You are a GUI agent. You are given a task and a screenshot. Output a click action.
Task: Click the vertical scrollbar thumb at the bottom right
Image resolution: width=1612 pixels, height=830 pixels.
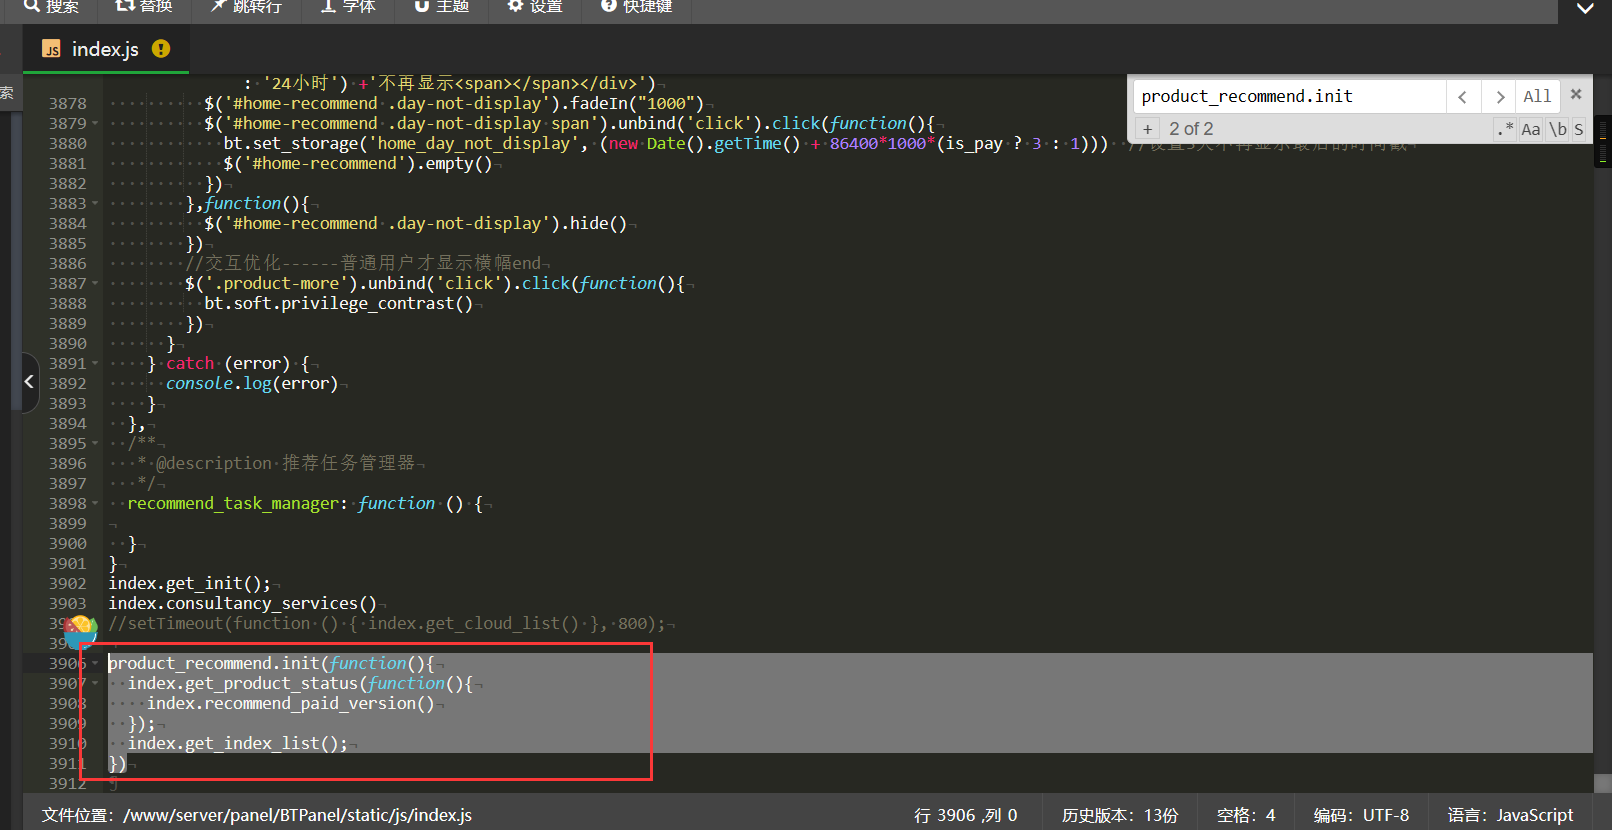[1602, 783]
